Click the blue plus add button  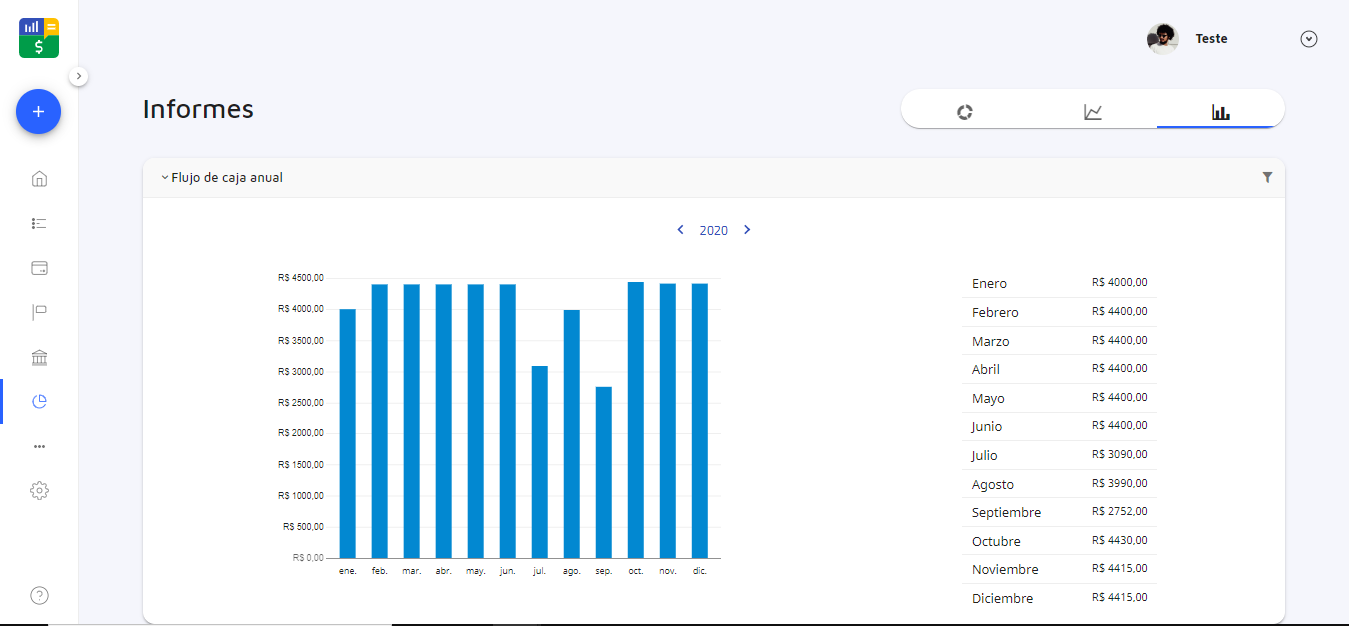[38, 112]
